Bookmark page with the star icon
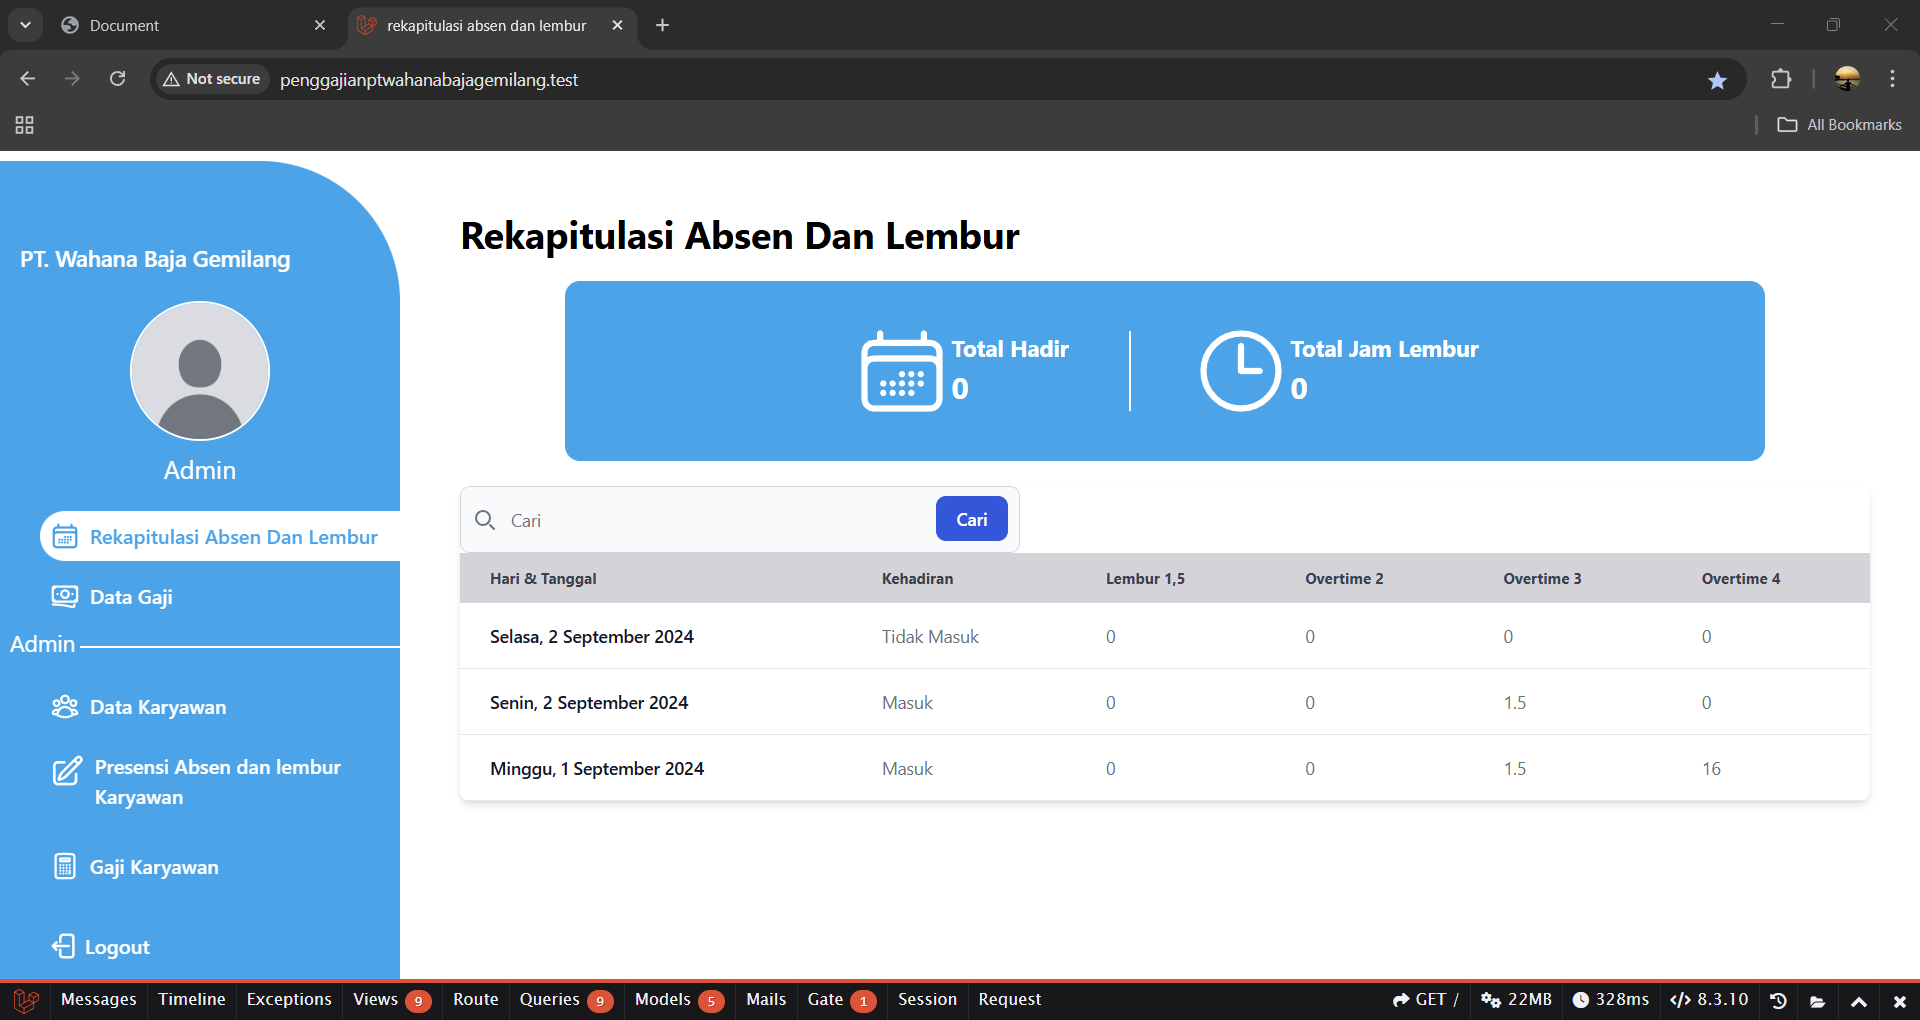This screenshot has height=1020, width=1920. pos(1717,80)
